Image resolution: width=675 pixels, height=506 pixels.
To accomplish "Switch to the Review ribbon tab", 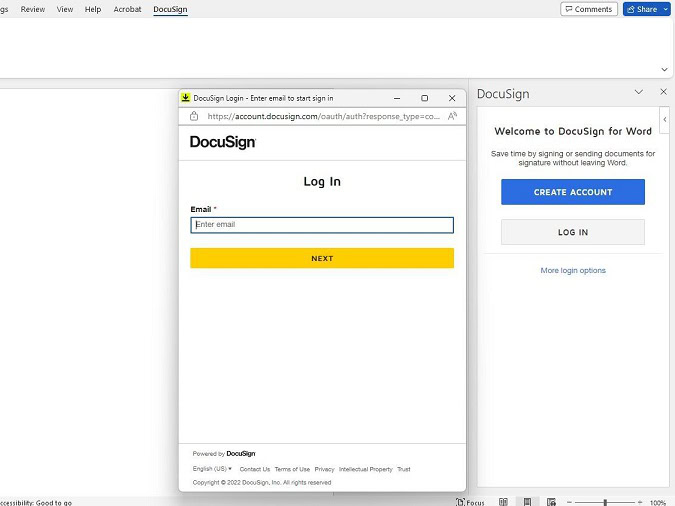I will point(33,9).
